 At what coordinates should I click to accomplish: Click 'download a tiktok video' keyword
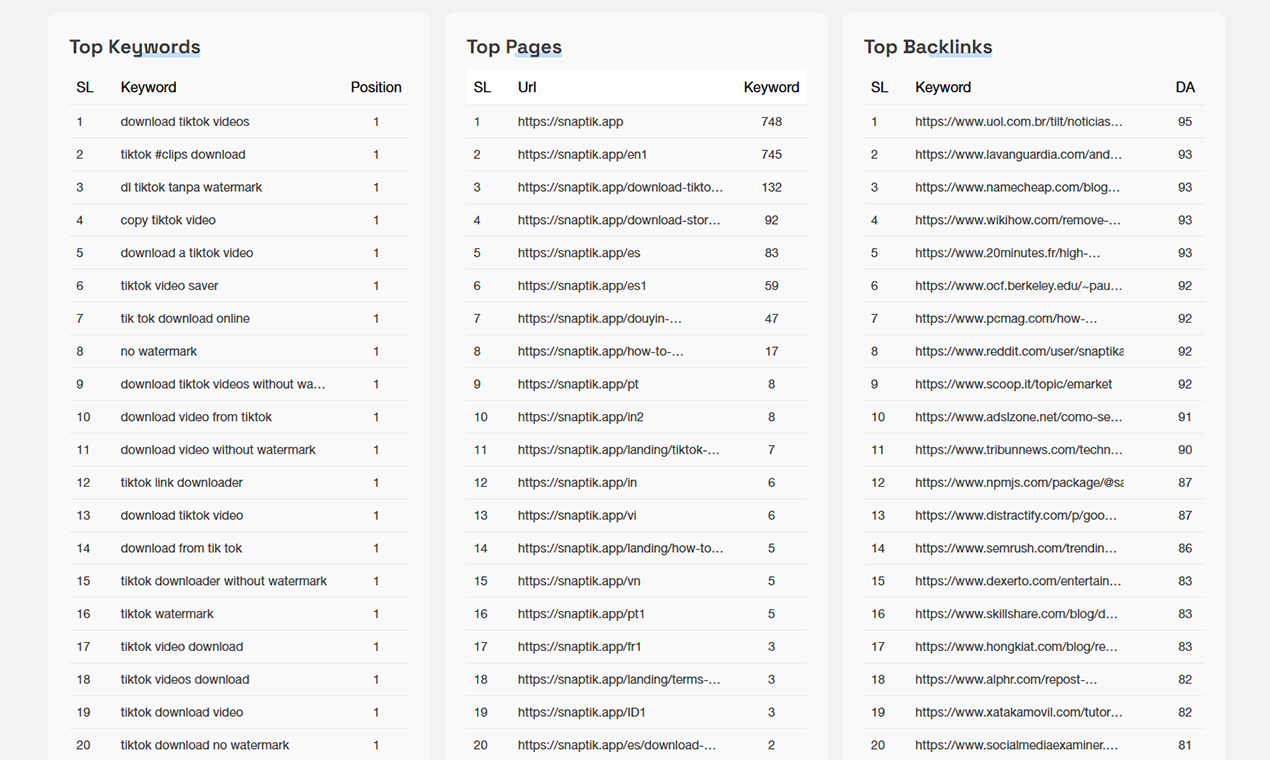[x=187, y=253]
